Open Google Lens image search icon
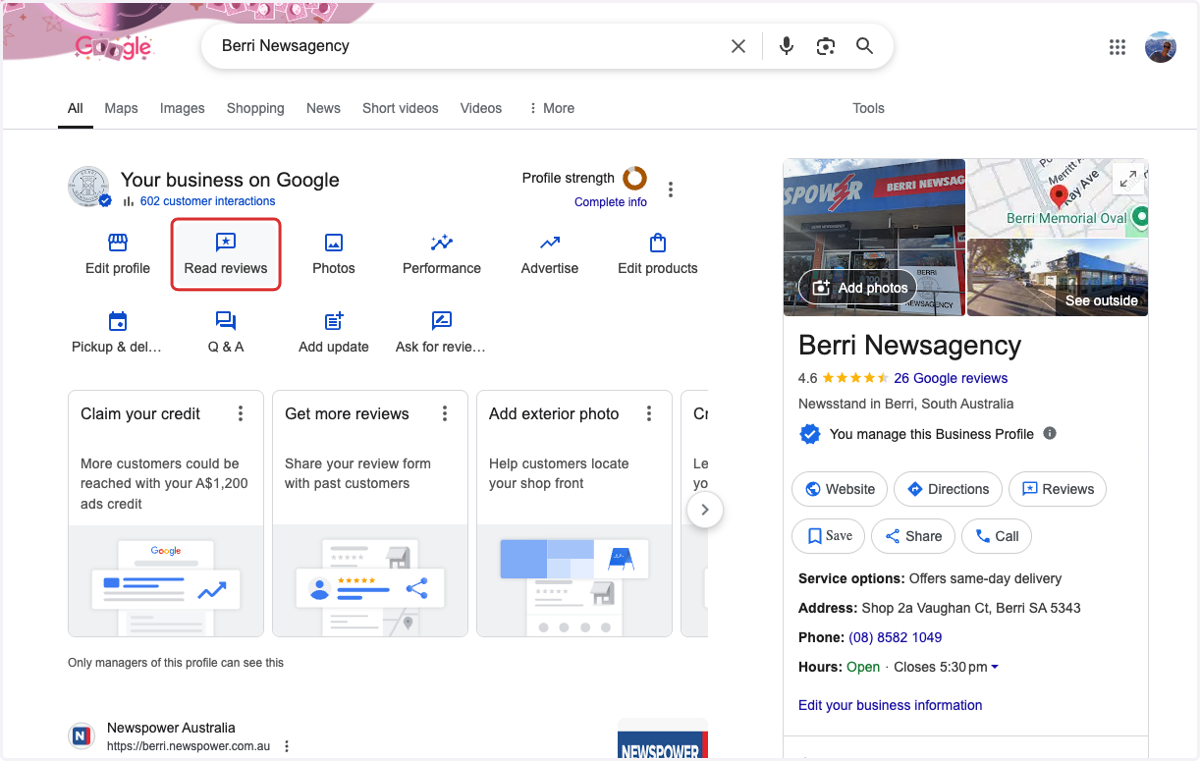Screen dimensions: 1200x761 (825, 46)
